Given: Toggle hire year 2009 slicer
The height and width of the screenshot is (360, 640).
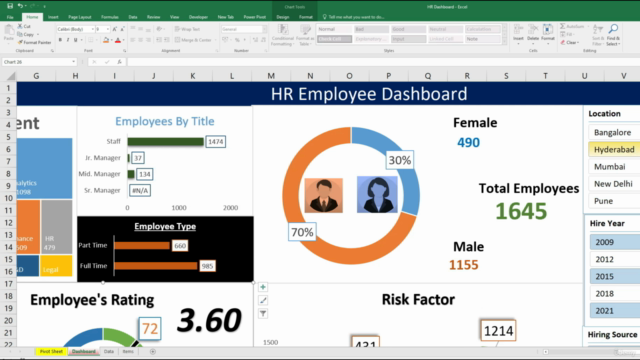Looking at the screenshot, I should tap(615, 242).
